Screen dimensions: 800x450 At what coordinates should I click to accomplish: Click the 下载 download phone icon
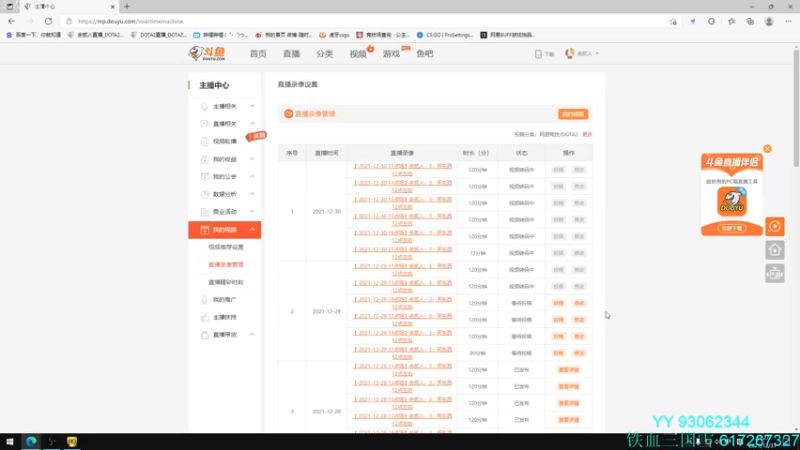coord(538,54)
